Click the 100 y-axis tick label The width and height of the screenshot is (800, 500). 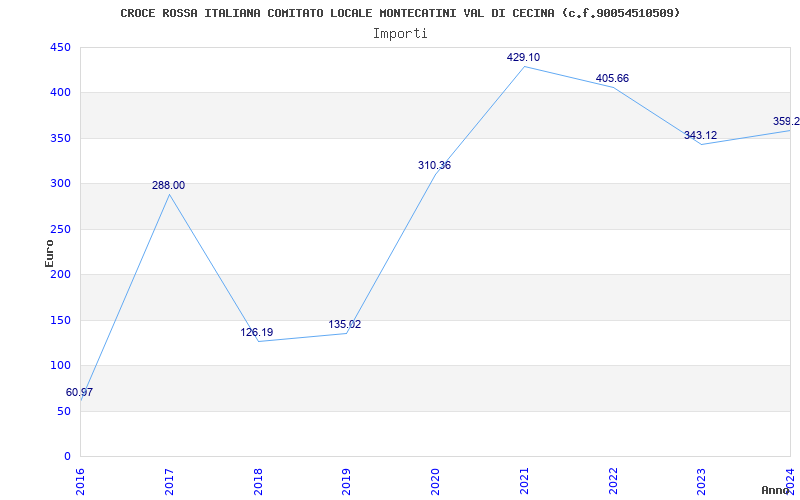(x=60, y=366)
